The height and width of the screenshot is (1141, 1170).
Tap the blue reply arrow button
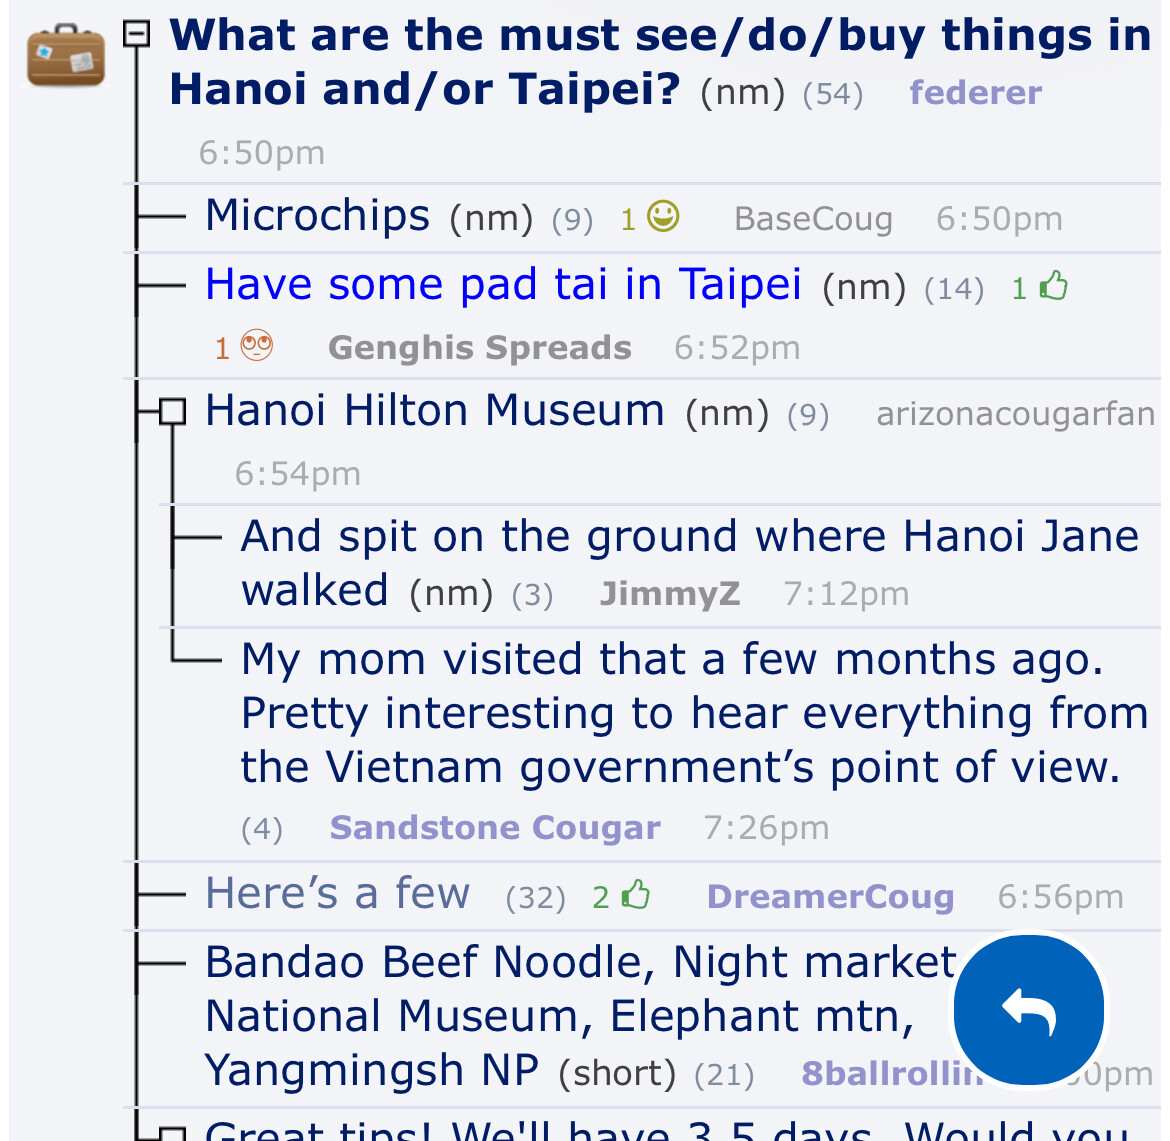click(1029, 1010)
